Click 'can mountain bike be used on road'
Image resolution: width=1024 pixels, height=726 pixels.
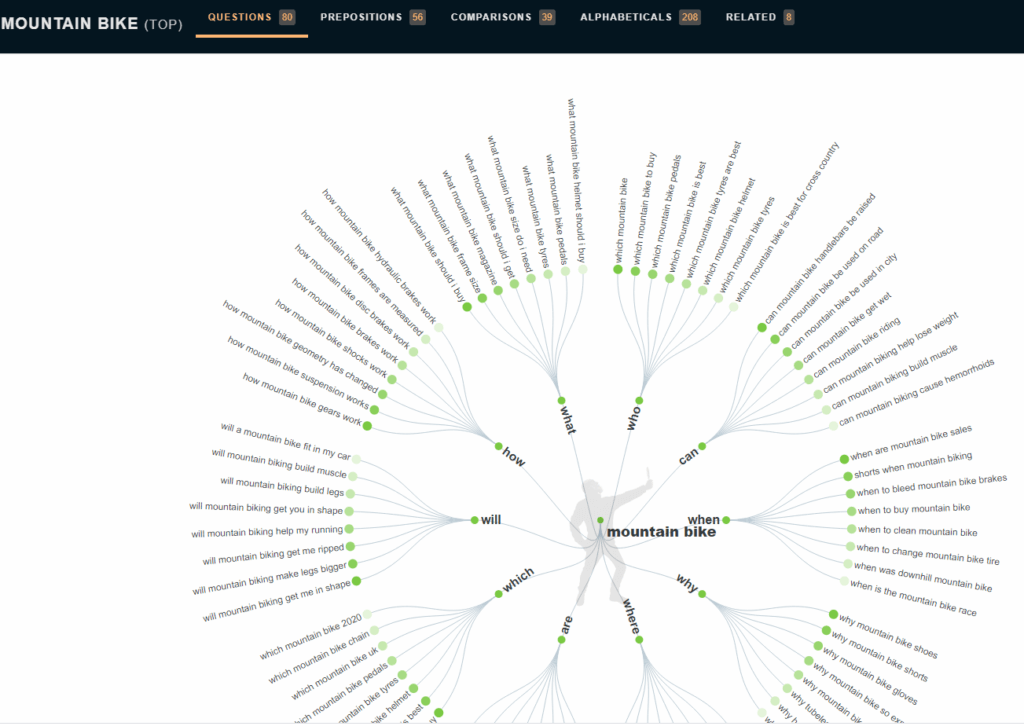click(831, 281)
